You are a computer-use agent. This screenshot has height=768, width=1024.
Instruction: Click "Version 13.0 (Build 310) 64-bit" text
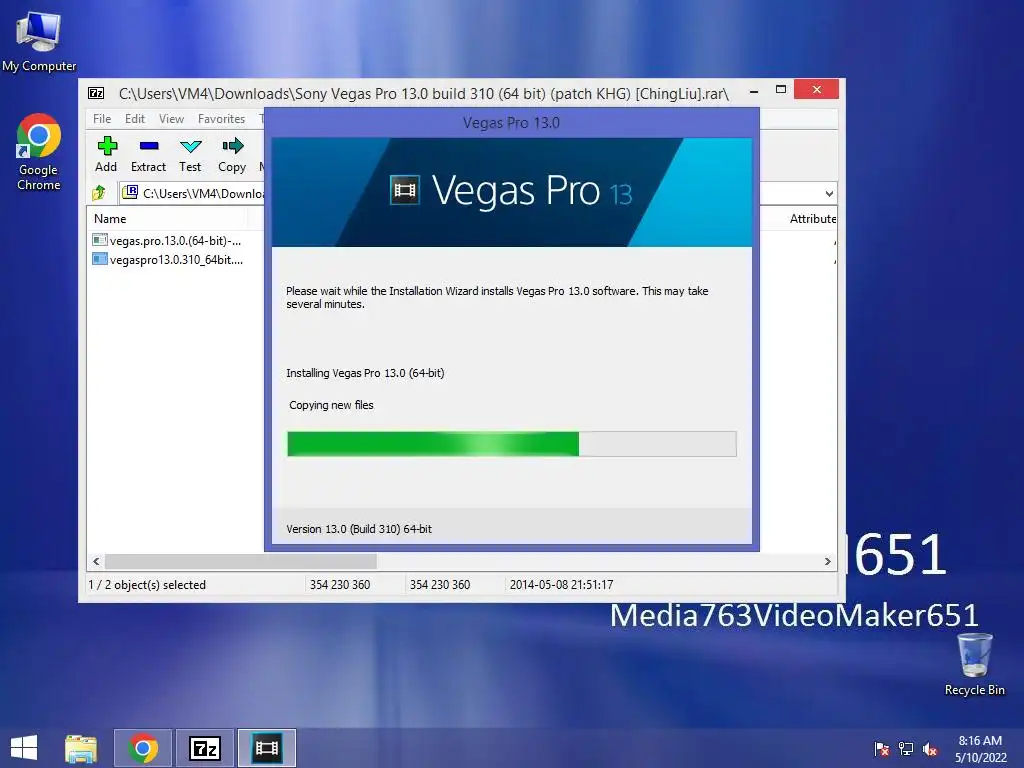[x=359, y=529]
